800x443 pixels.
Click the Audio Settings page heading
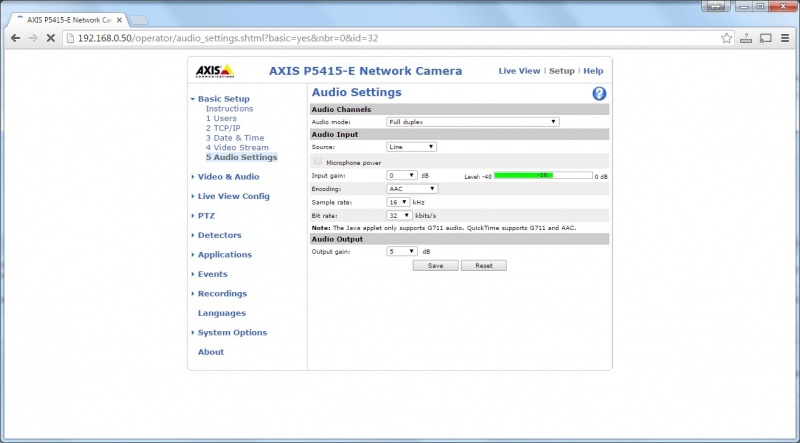(357, 92)
